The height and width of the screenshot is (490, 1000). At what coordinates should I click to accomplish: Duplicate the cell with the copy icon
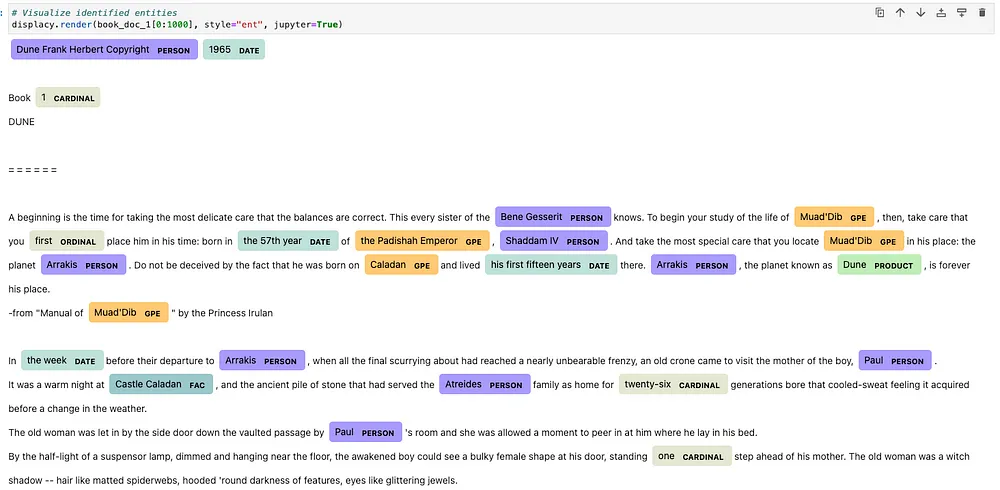click(x=879, y=13)
